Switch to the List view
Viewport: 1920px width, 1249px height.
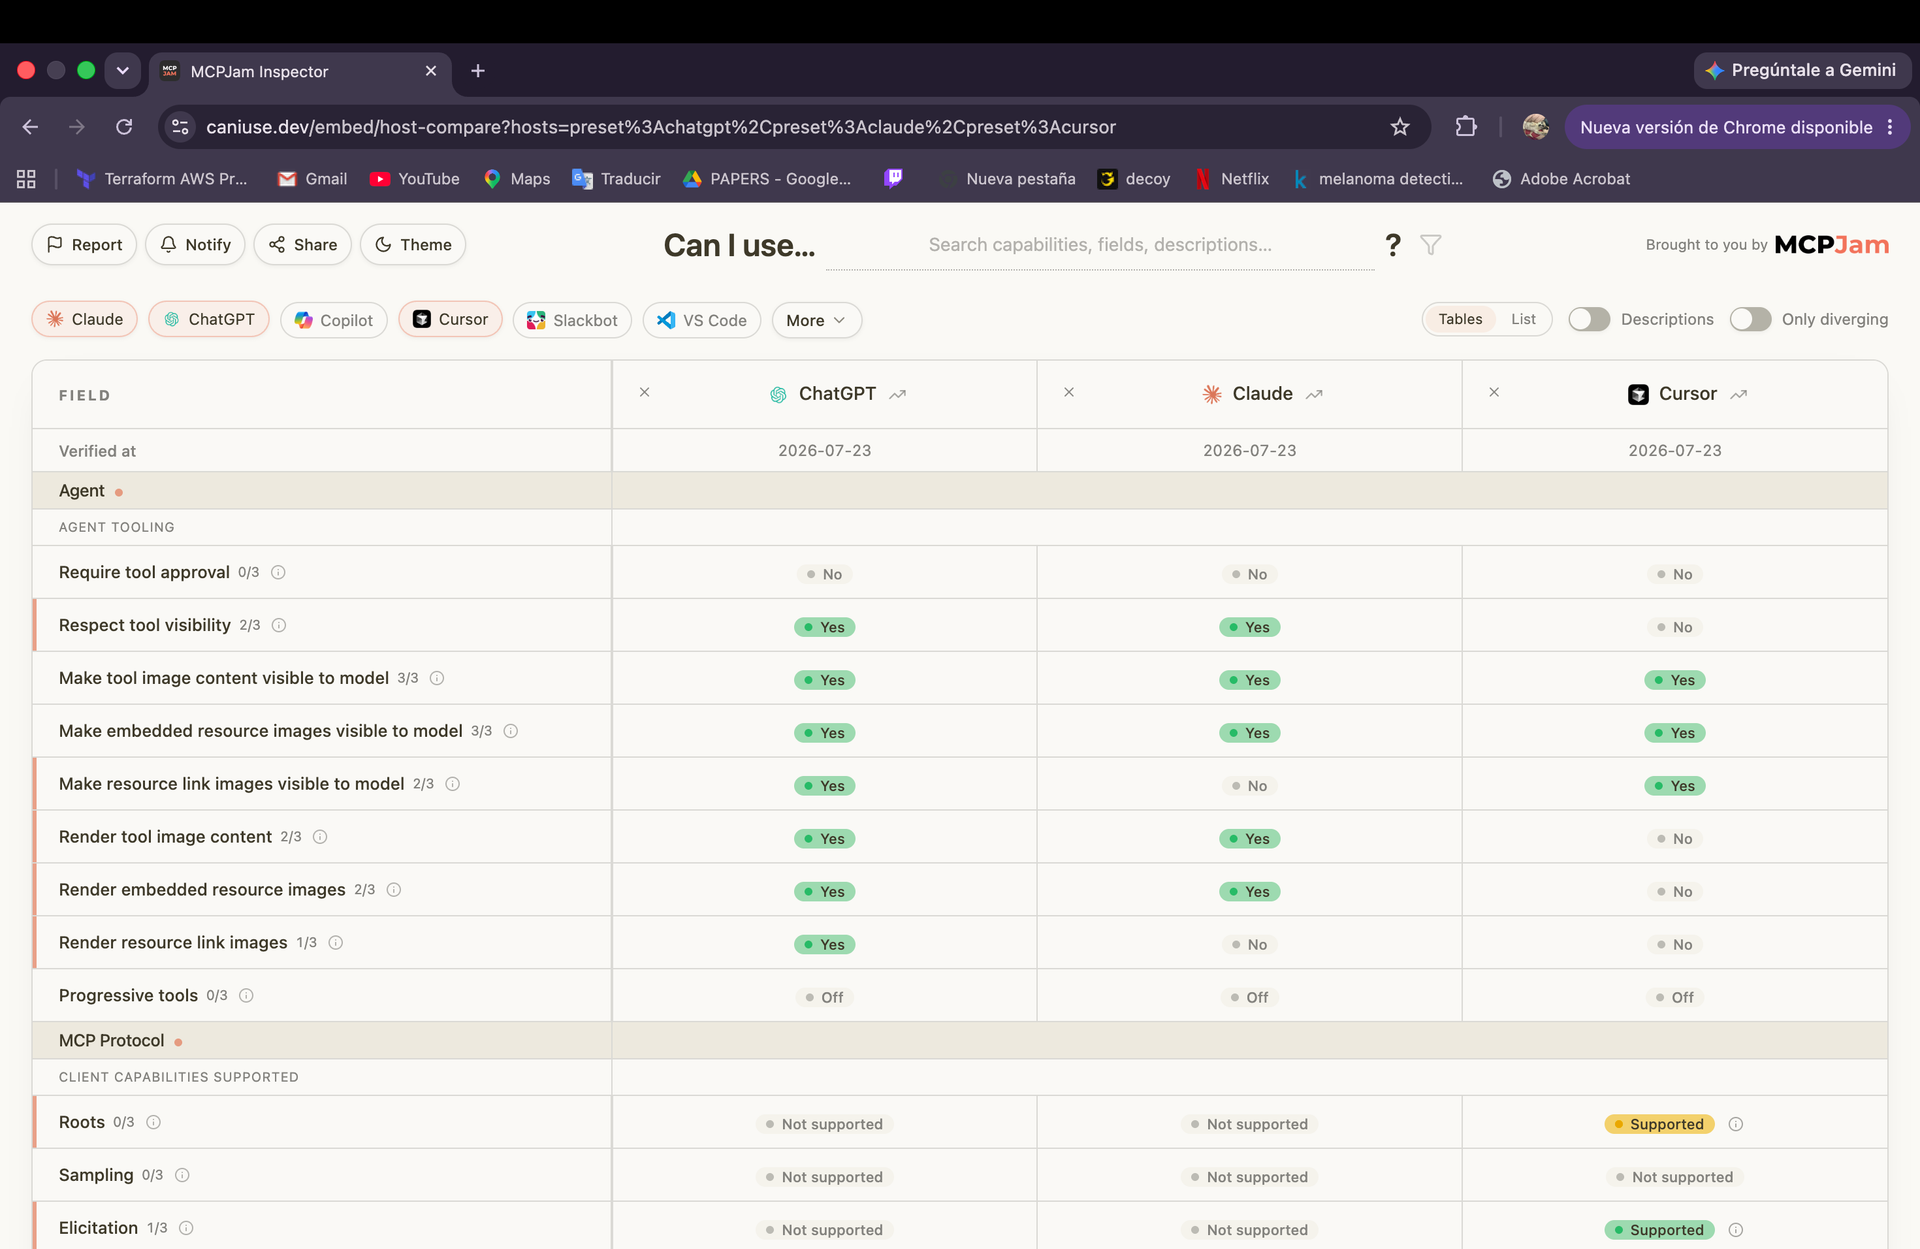click(x=1523, y=319)
